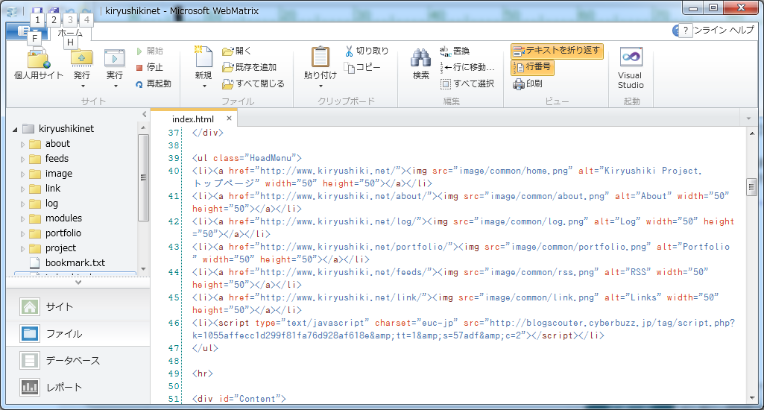The image size is (764, 410).
Task: Click すべて閉じる (Close all)
Action: tap(253, 84)
